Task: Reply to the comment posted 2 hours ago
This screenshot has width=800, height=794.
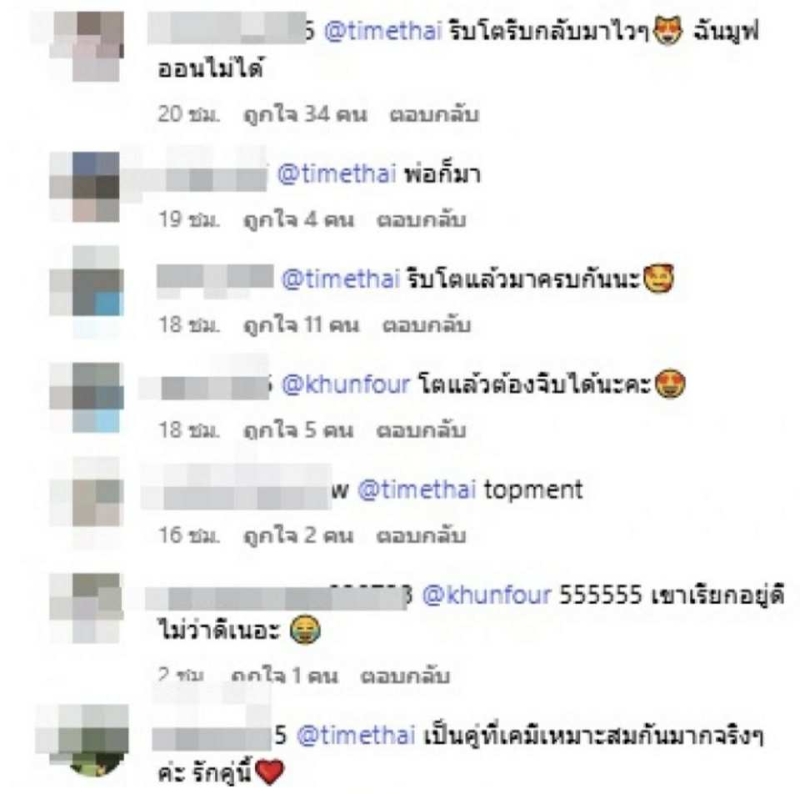Action: click(405, 676)
